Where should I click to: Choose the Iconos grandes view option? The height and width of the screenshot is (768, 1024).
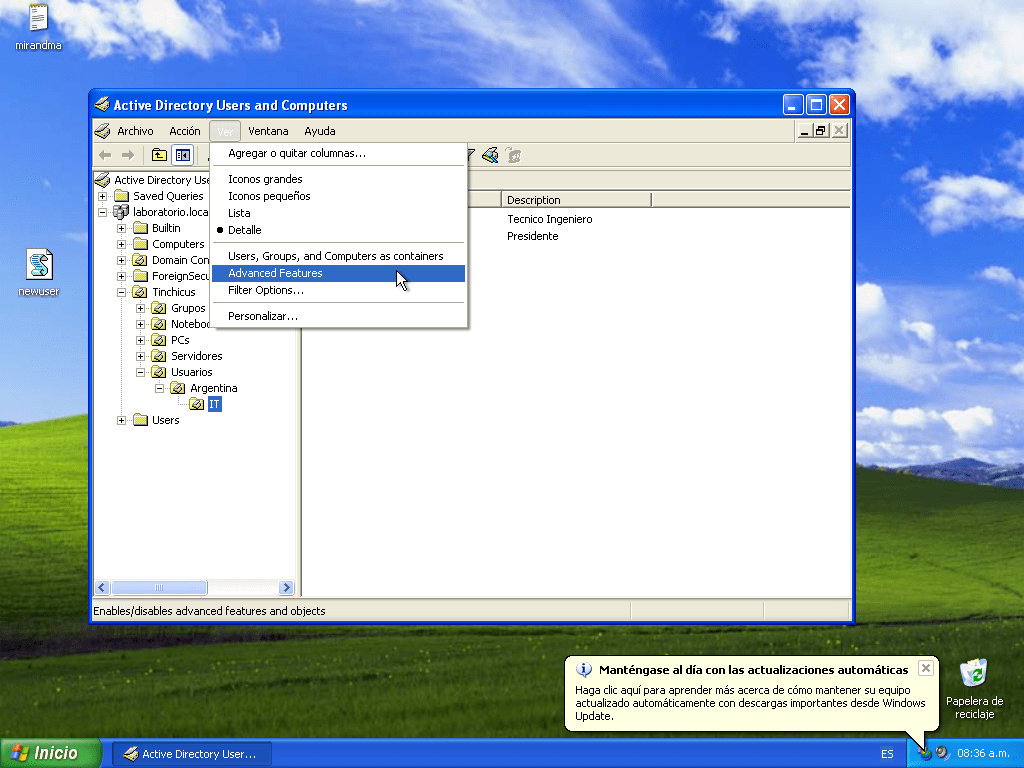(x=265, y=179)
